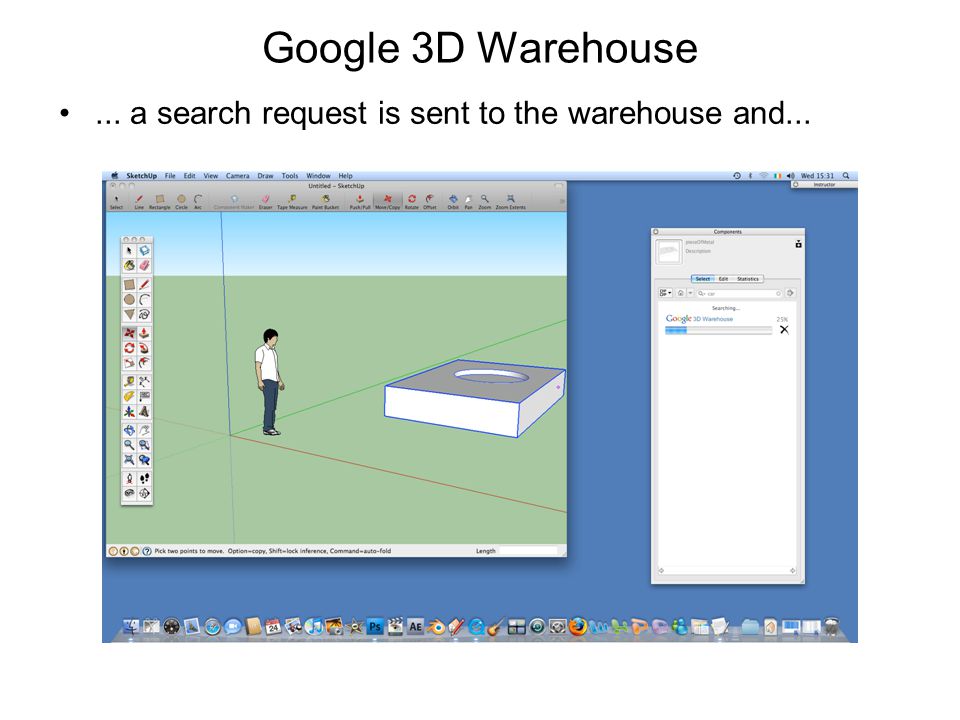Open the View menu
Screen dimensions: 960x720
coord(211,176)
